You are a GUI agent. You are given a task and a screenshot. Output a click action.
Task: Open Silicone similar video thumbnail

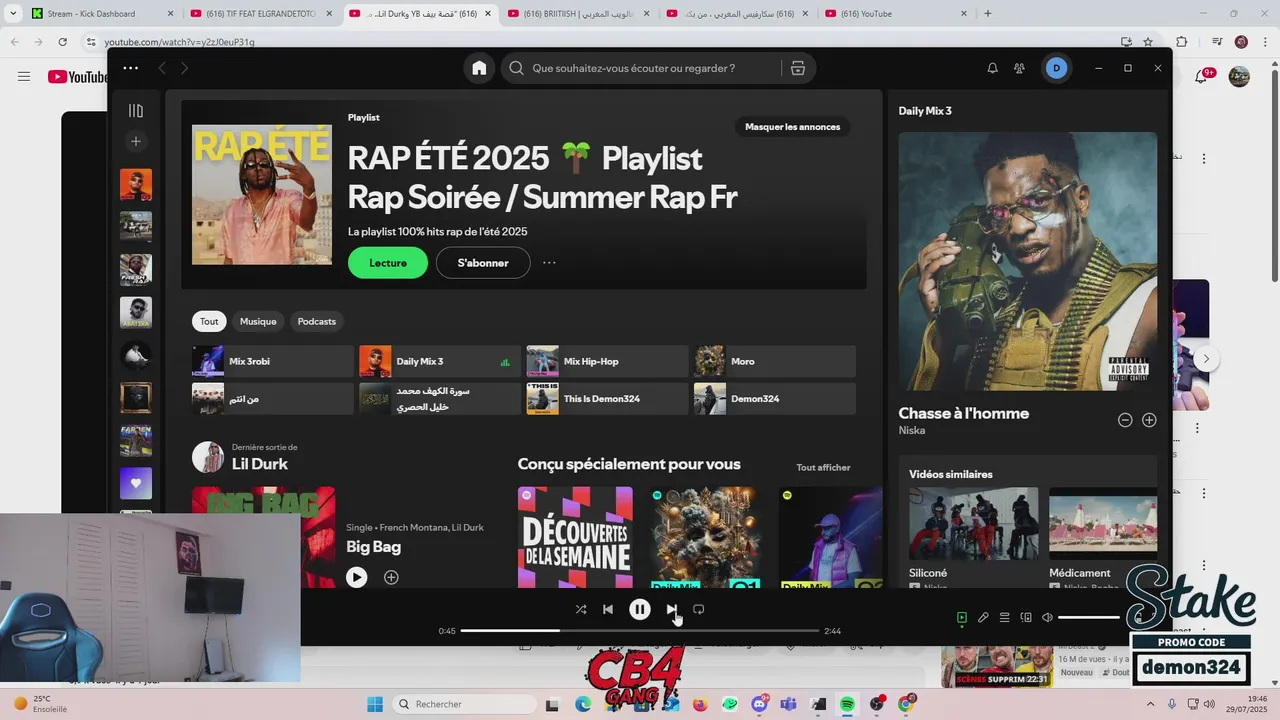[974, 523]
